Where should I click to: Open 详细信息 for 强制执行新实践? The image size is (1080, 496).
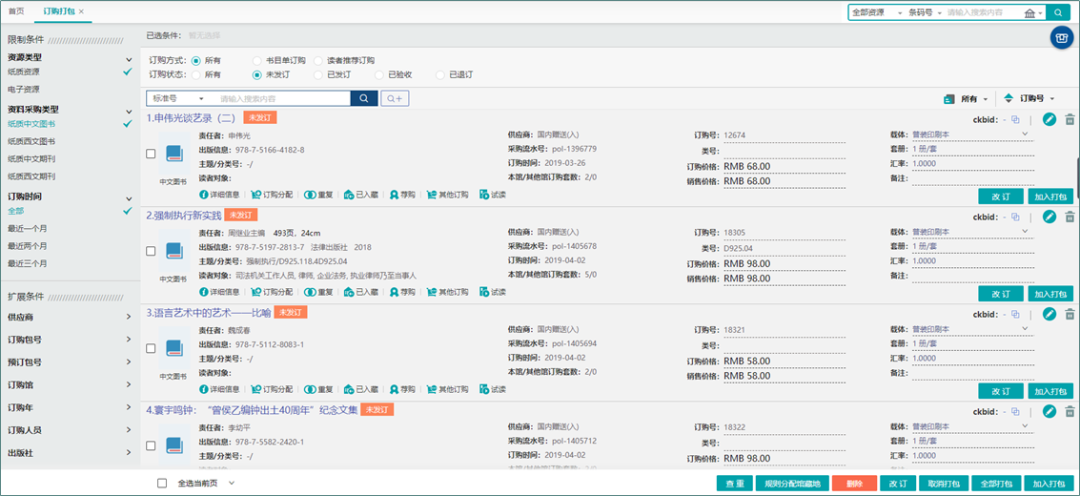click(219, 291)
